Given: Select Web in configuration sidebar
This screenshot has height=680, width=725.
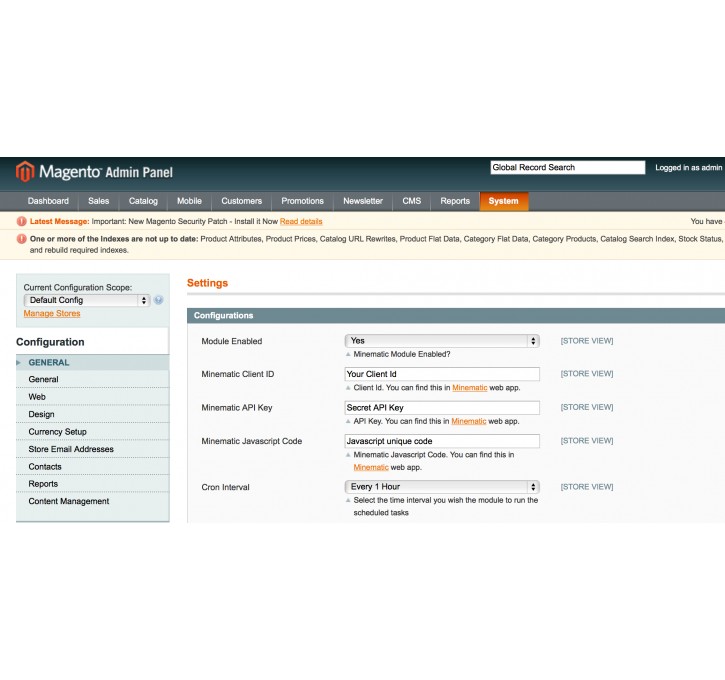Looking at the screenshot, I should tap(92, 397).
